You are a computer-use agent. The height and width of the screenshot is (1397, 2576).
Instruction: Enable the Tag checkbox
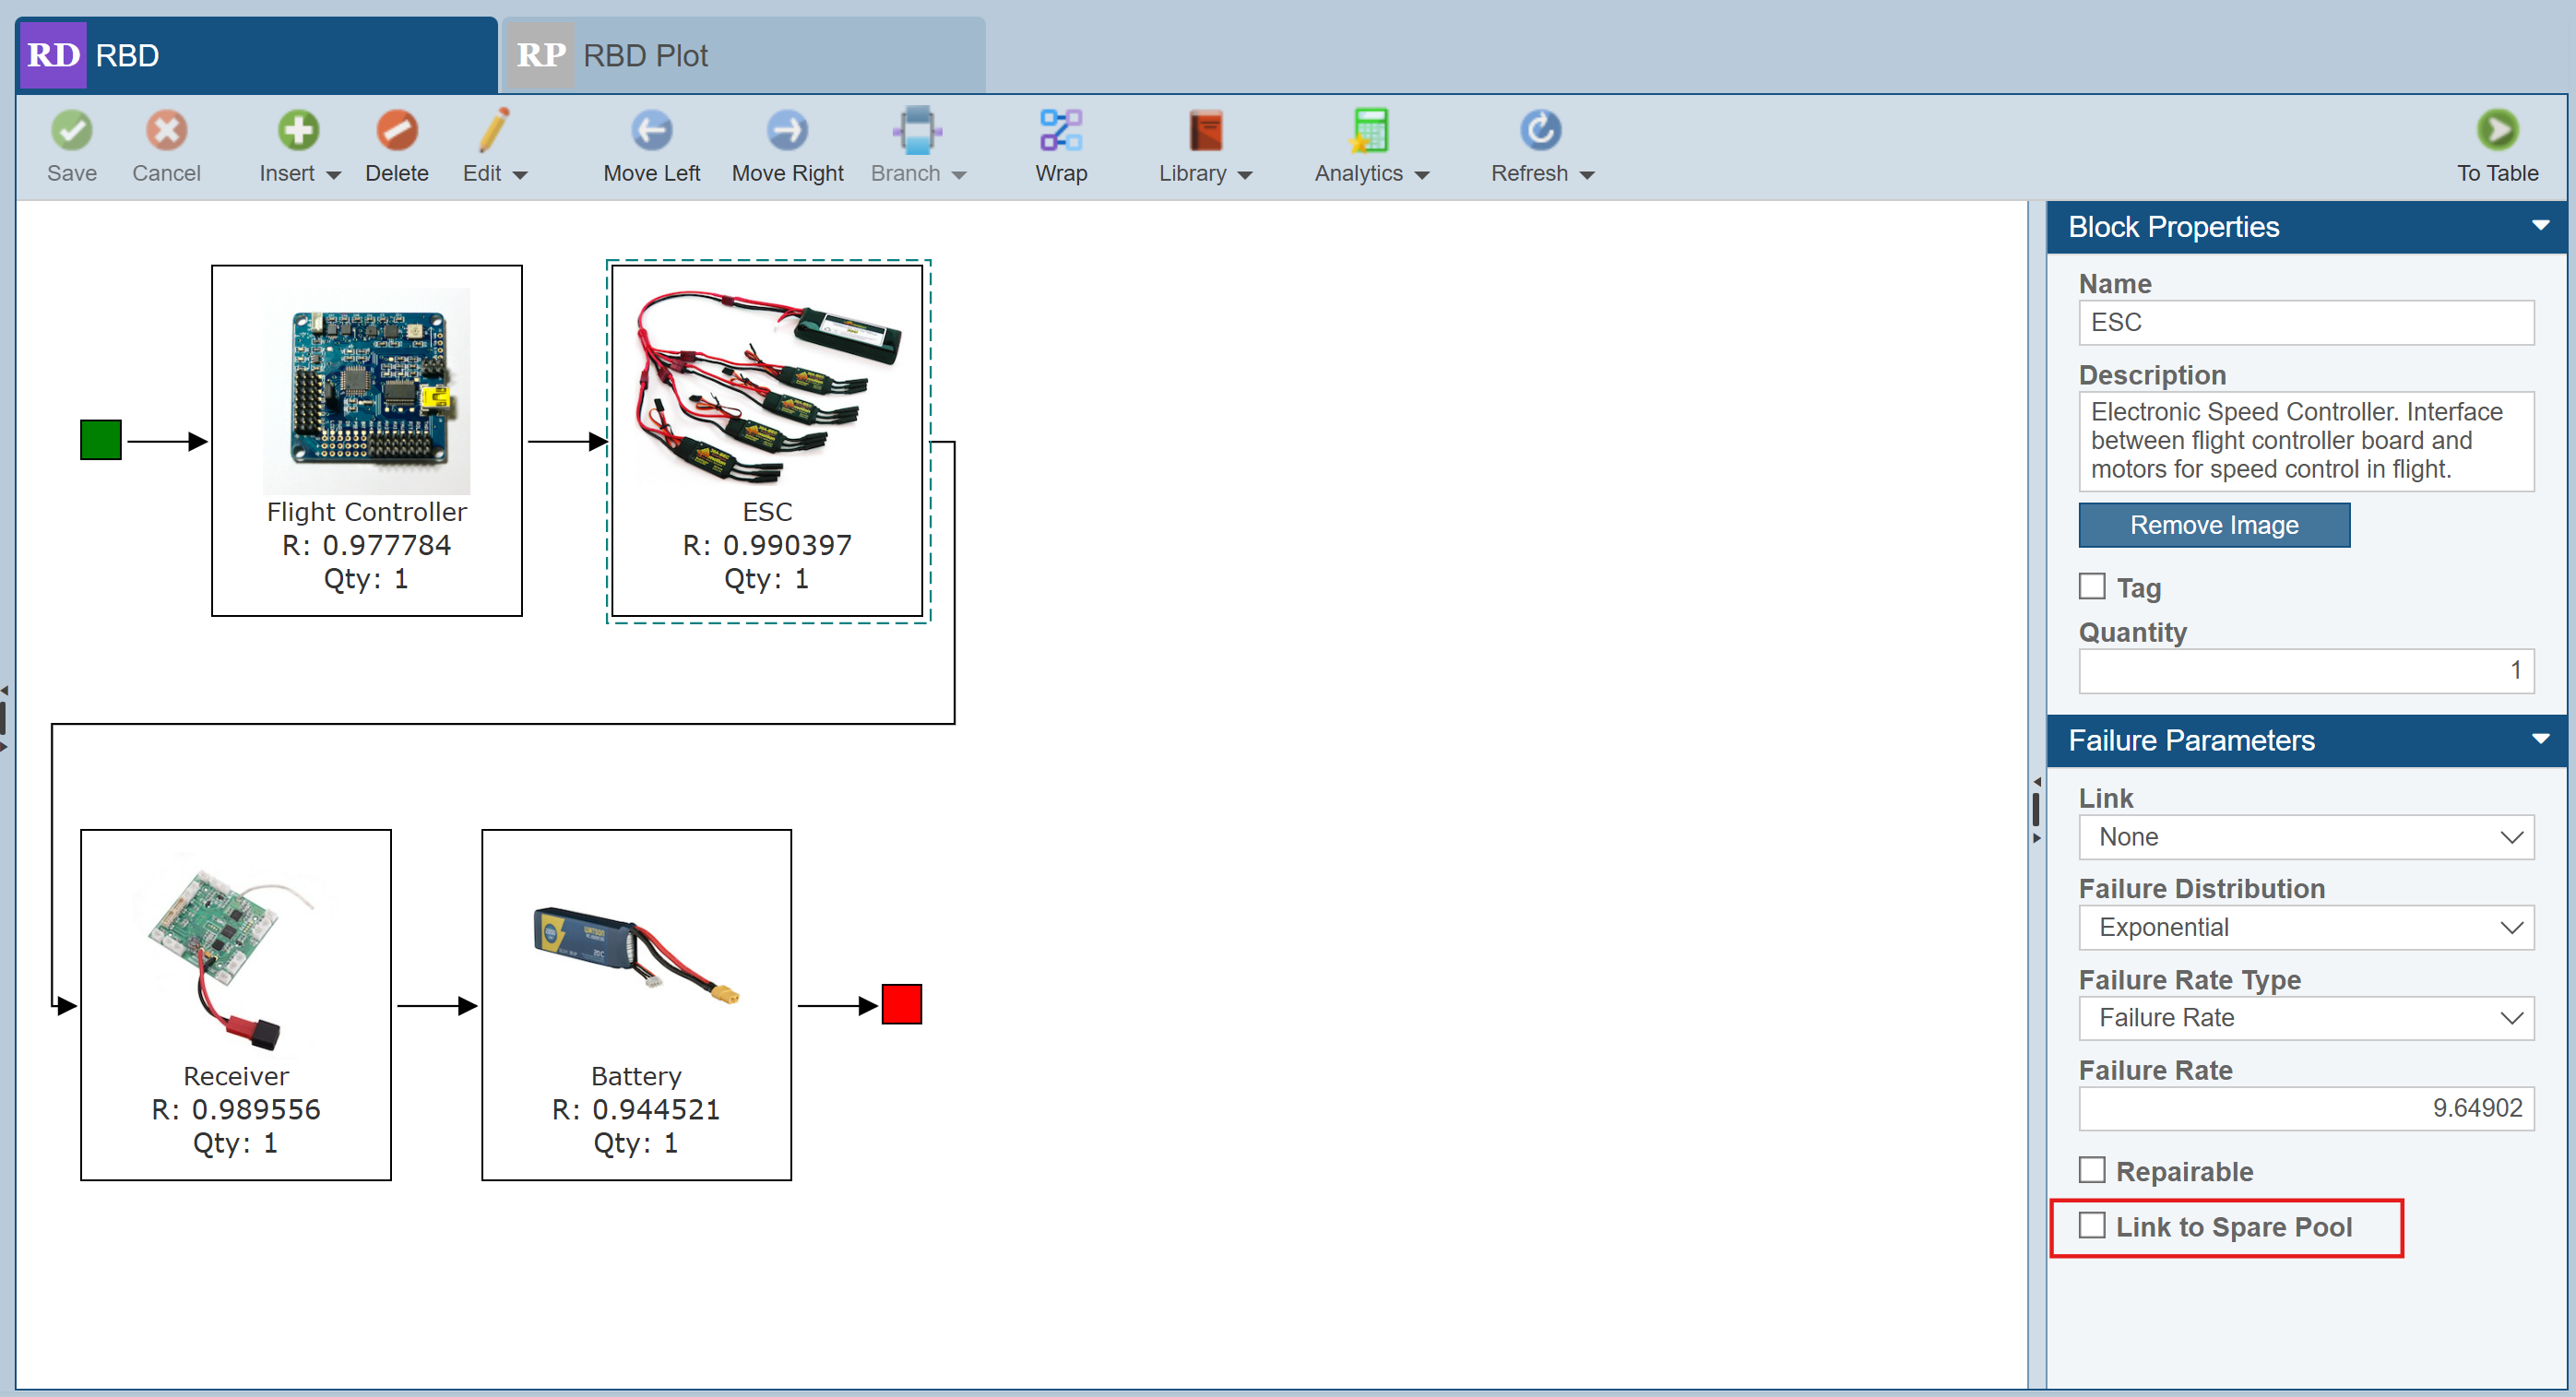click(x=2091, y=587)
